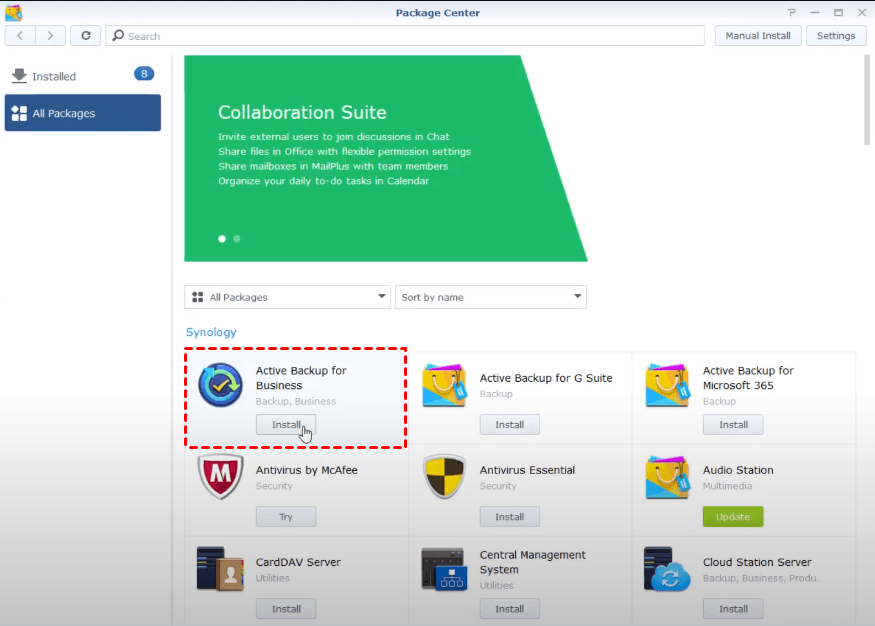Open the Sort by name dropdown
This screenshot has height=626, width=875.
(490, 297)
